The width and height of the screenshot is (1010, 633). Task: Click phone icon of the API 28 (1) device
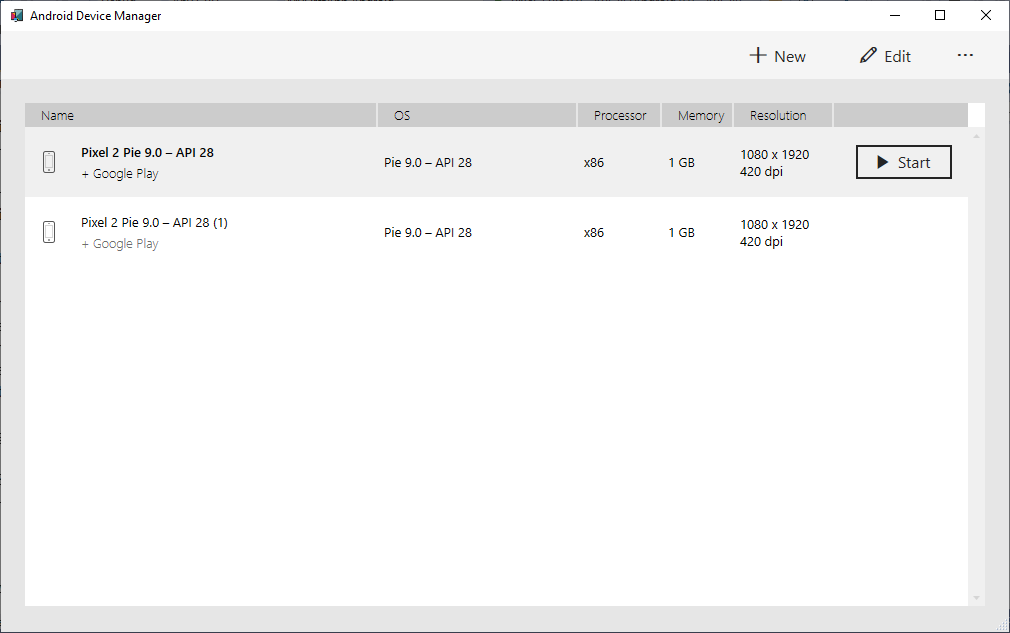(49, 232)
